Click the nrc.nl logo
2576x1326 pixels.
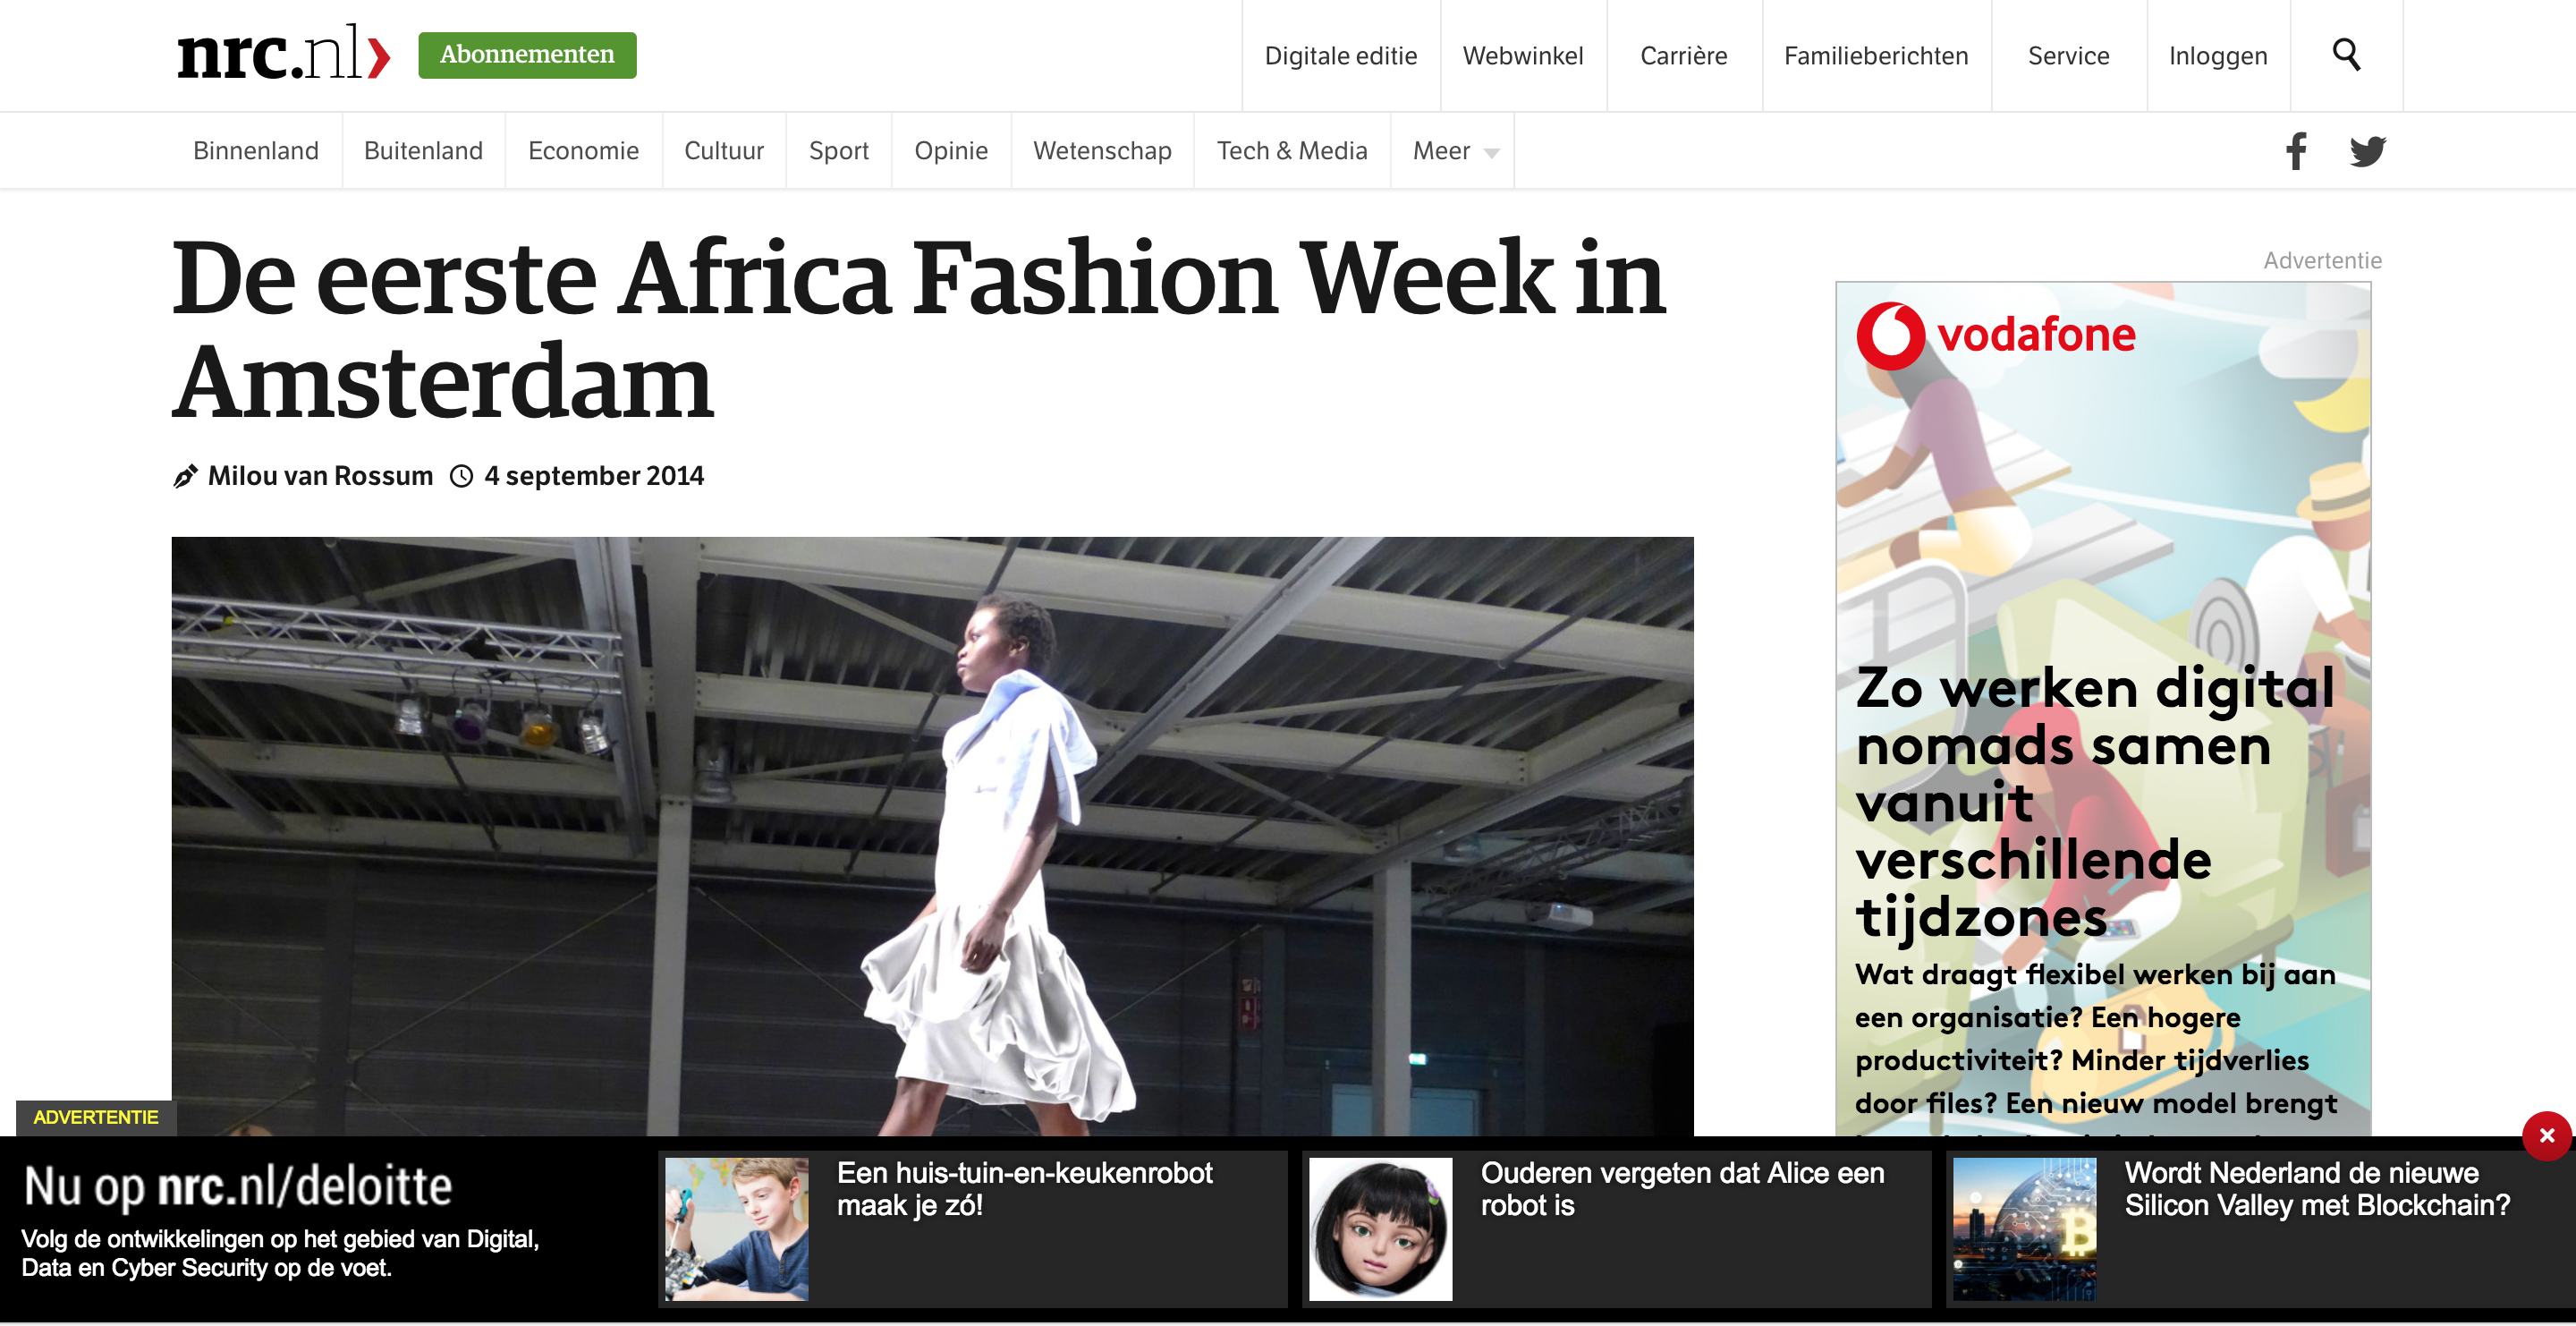click(284, 54)
